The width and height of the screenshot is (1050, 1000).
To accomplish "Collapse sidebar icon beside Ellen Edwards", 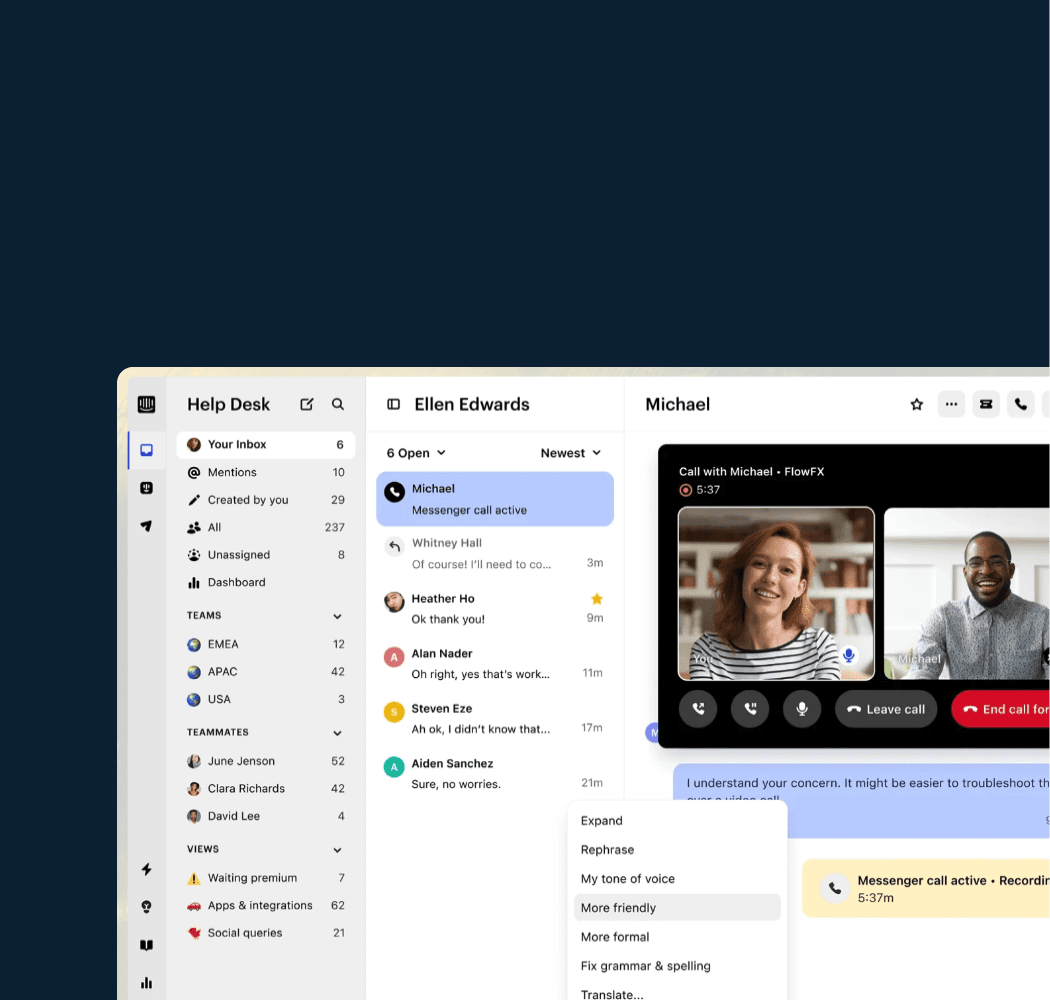I will [394, 405].
